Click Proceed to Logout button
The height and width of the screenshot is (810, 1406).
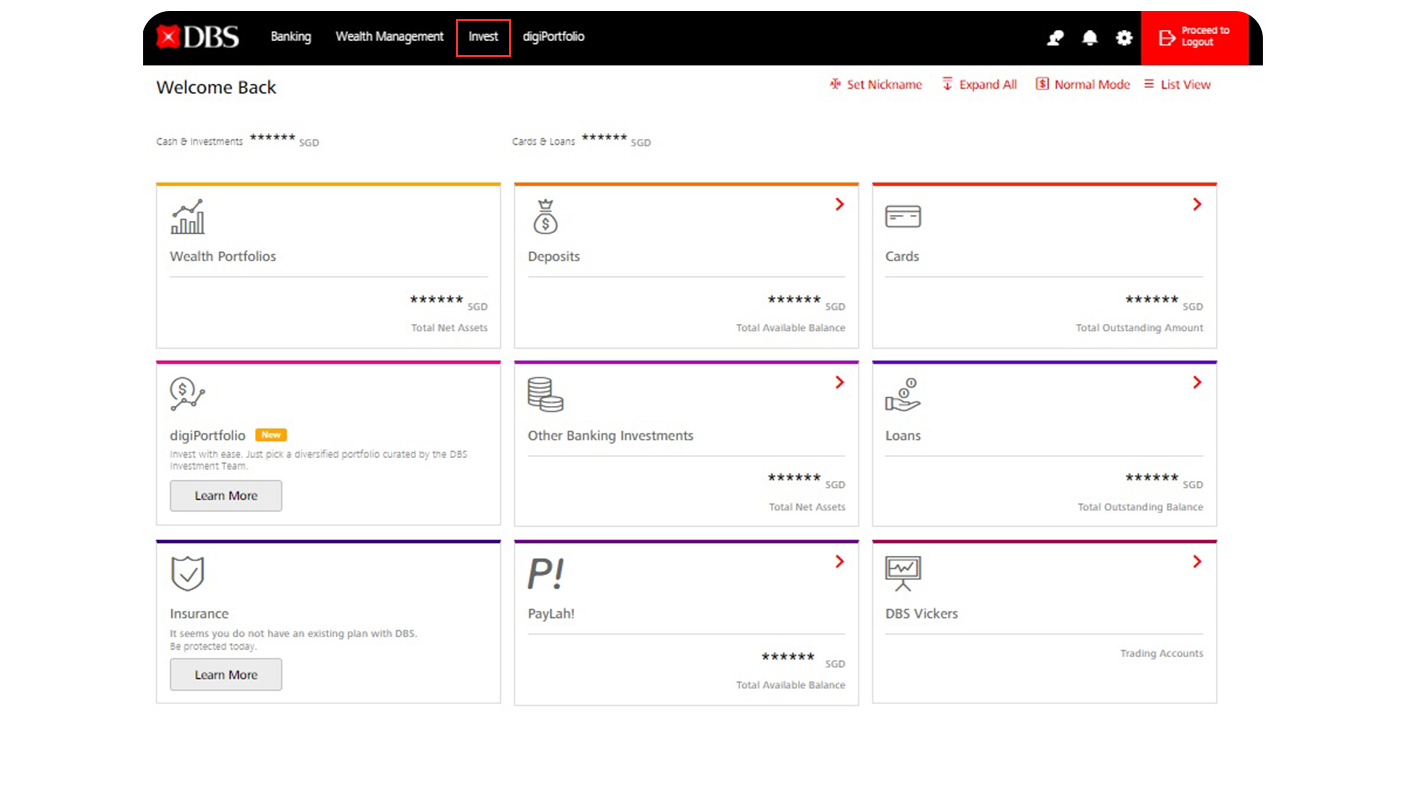pos(1195,38)
